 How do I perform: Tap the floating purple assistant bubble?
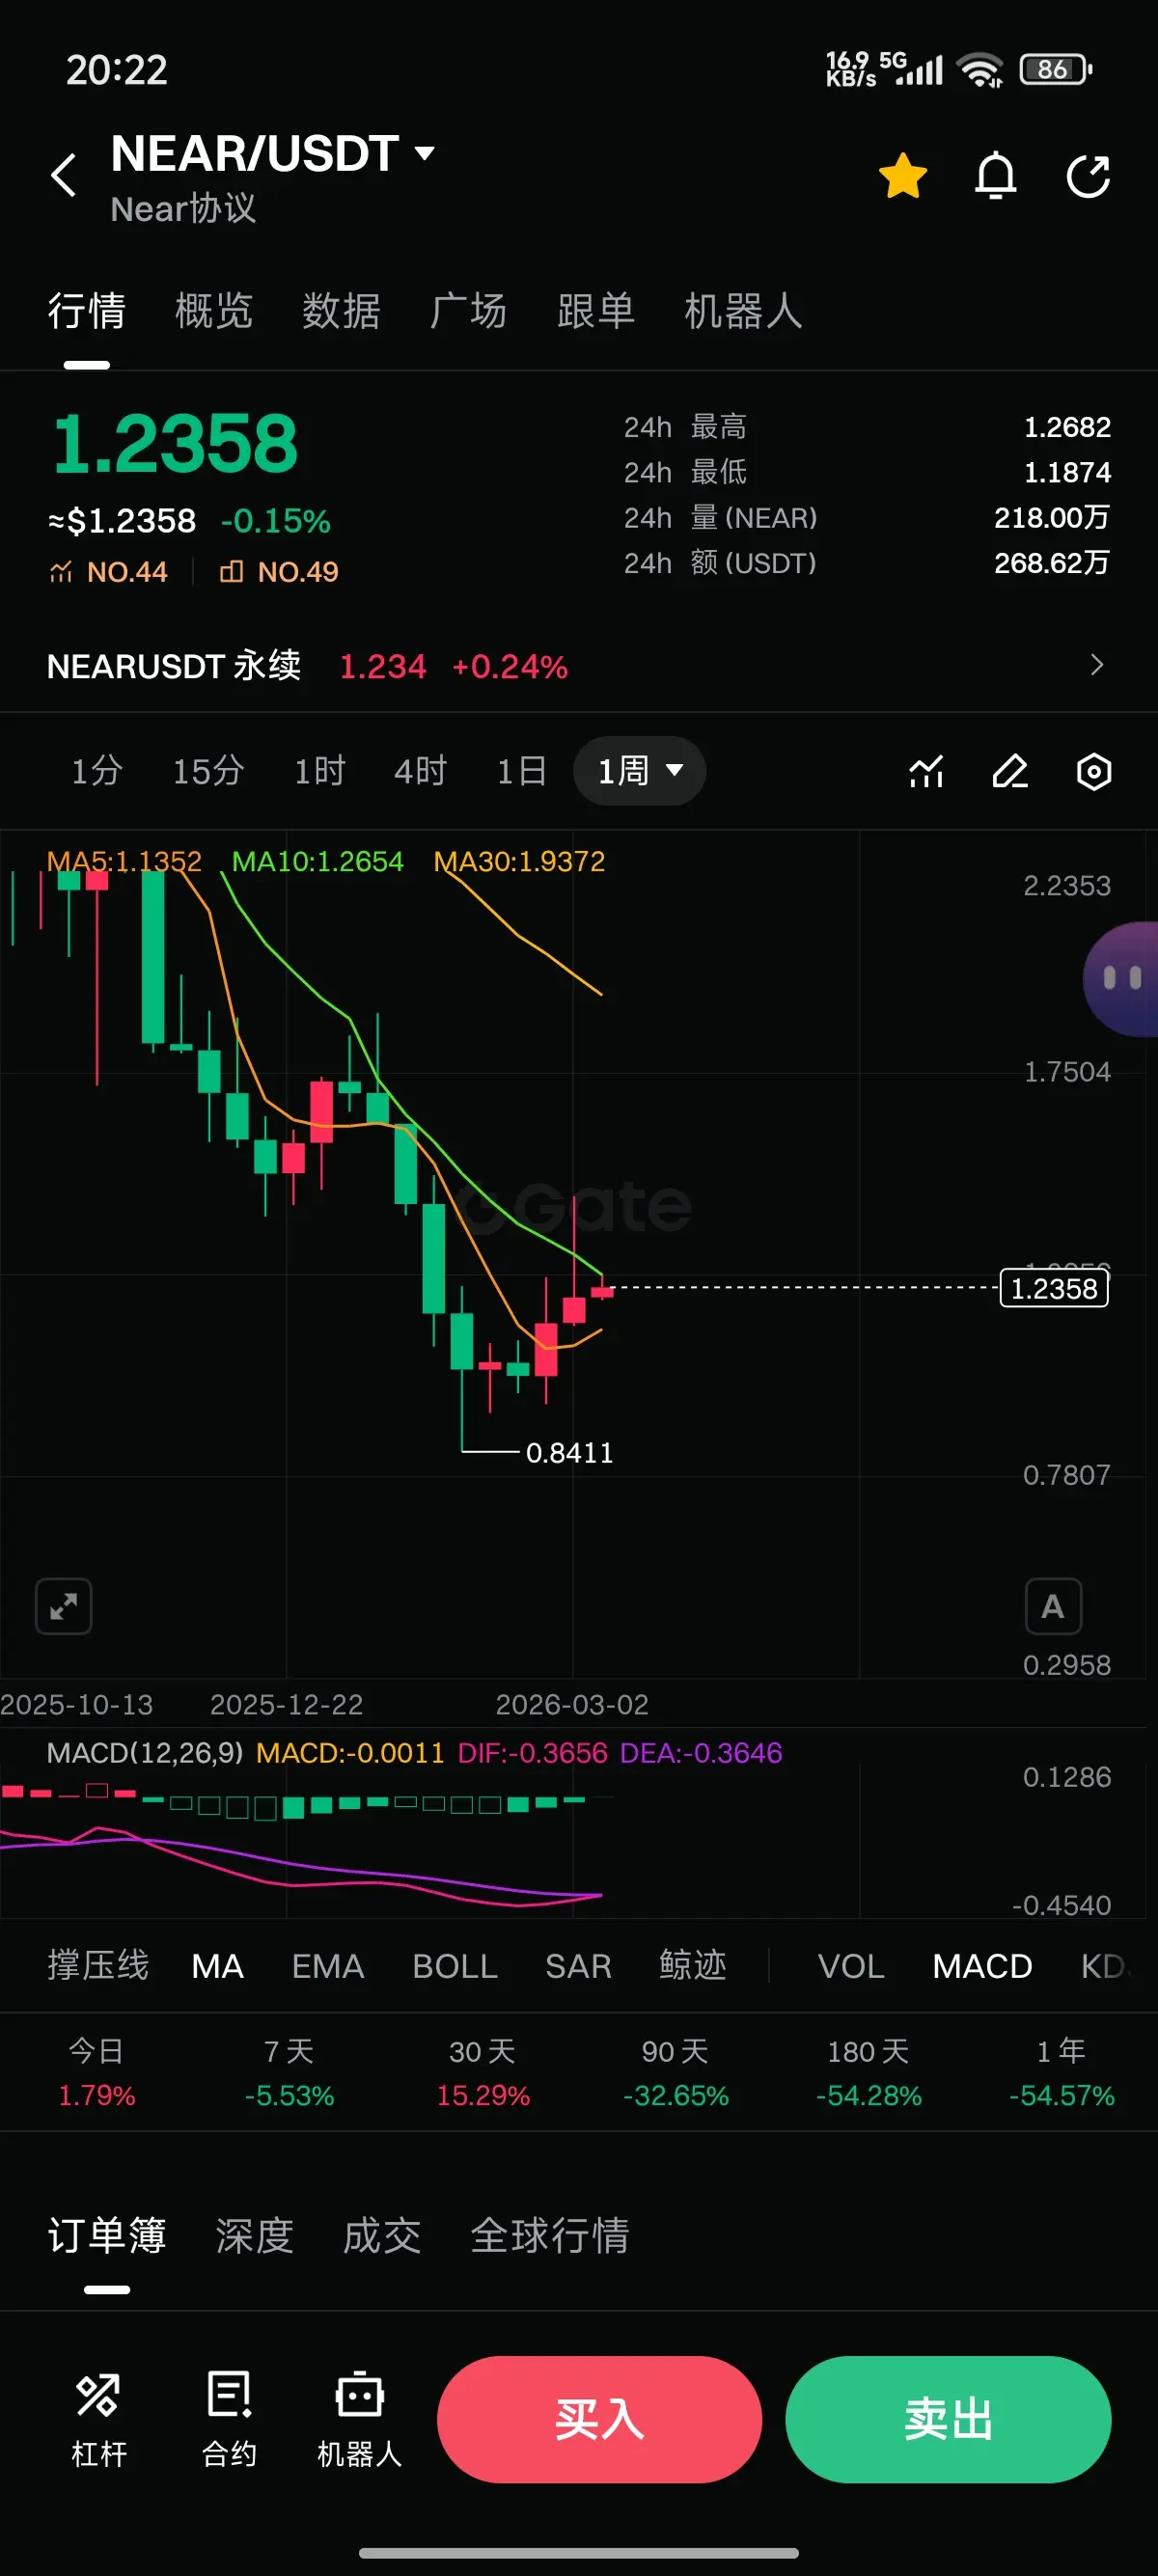tap(1122, 979)
